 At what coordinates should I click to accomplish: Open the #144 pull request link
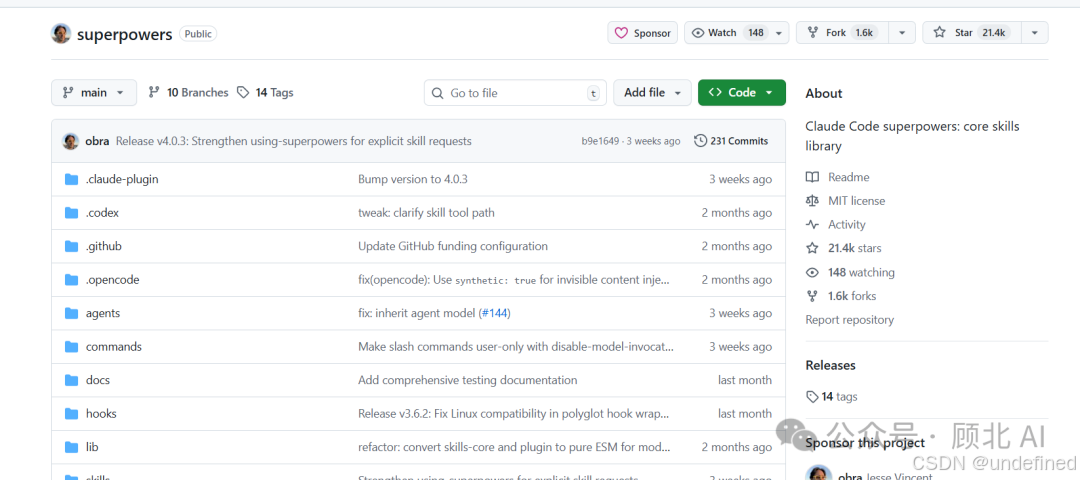[494, 313]
